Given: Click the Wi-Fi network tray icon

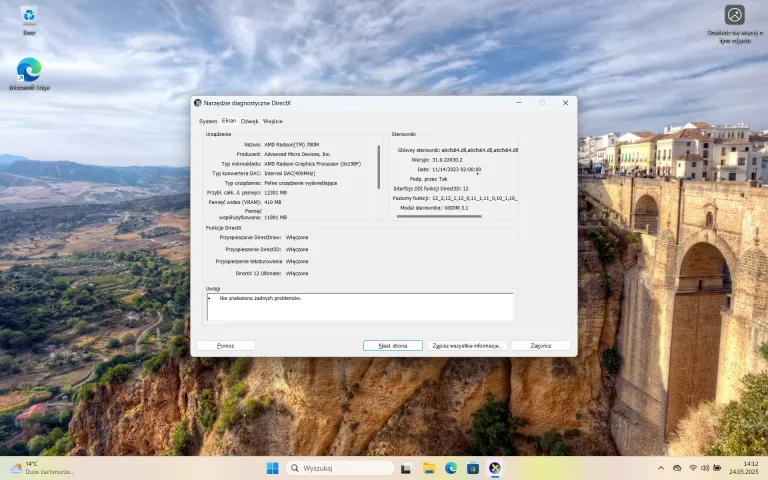Looking at the screenshot, I should click(693, 468).
